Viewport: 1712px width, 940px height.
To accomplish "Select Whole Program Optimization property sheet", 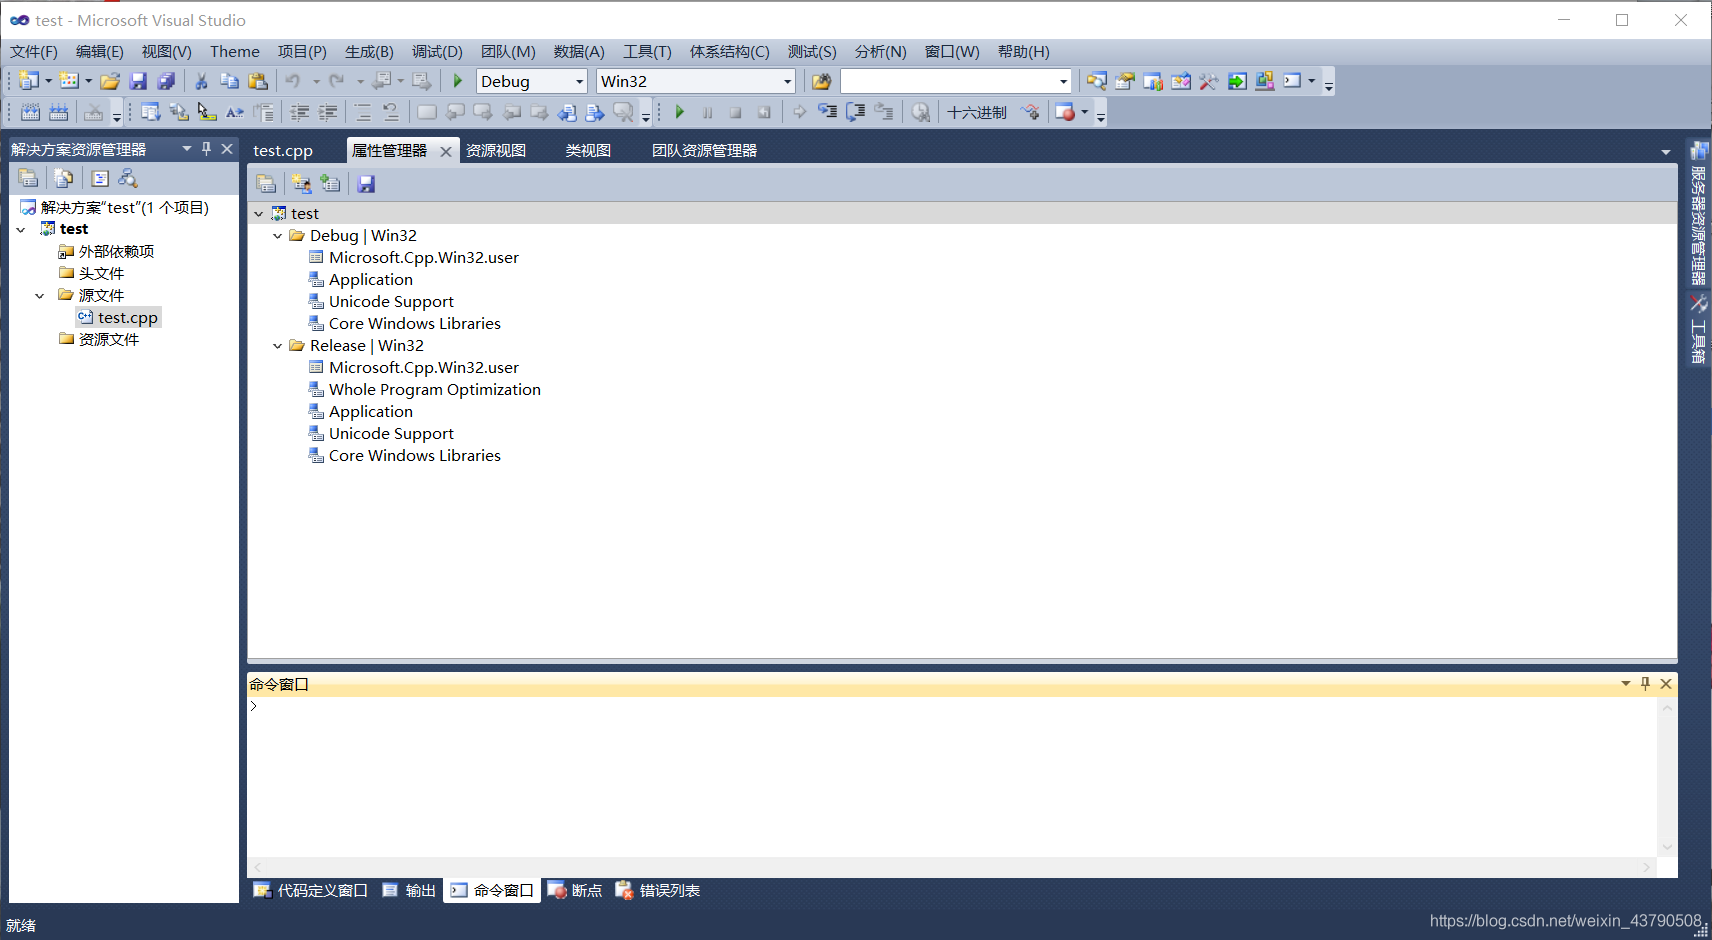I will (435, 390).
